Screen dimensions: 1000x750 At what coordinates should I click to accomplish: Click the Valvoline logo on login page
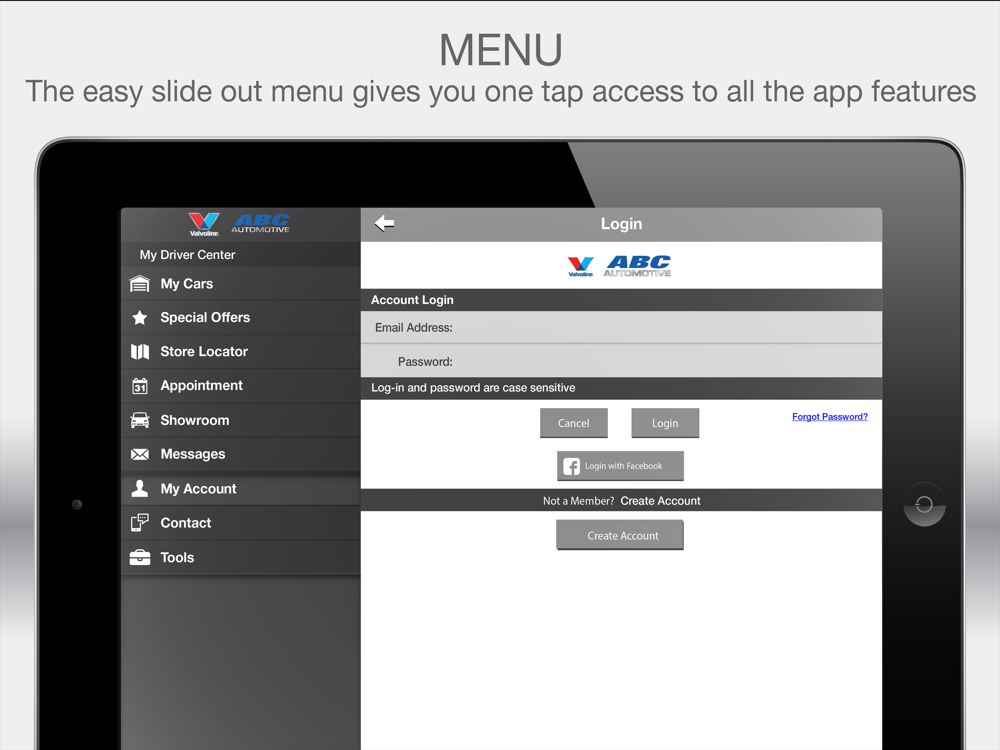click(x=580, y=266)
